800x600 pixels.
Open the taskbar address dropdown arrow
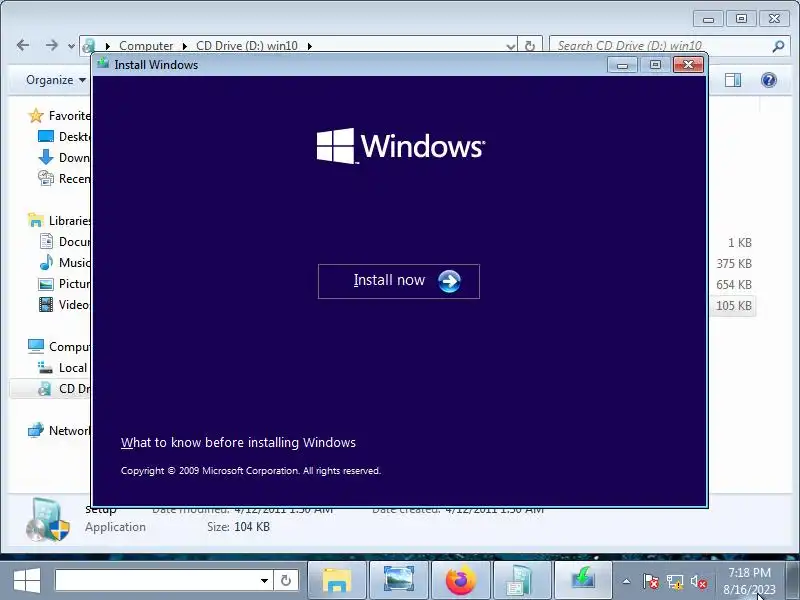pos(264,581)
